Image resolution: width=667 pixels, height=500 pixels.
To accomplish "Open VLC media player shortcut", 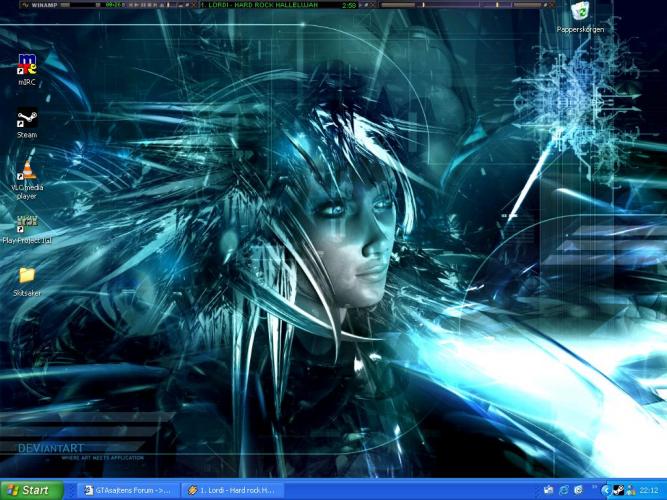I will click(x=27, y=172).
